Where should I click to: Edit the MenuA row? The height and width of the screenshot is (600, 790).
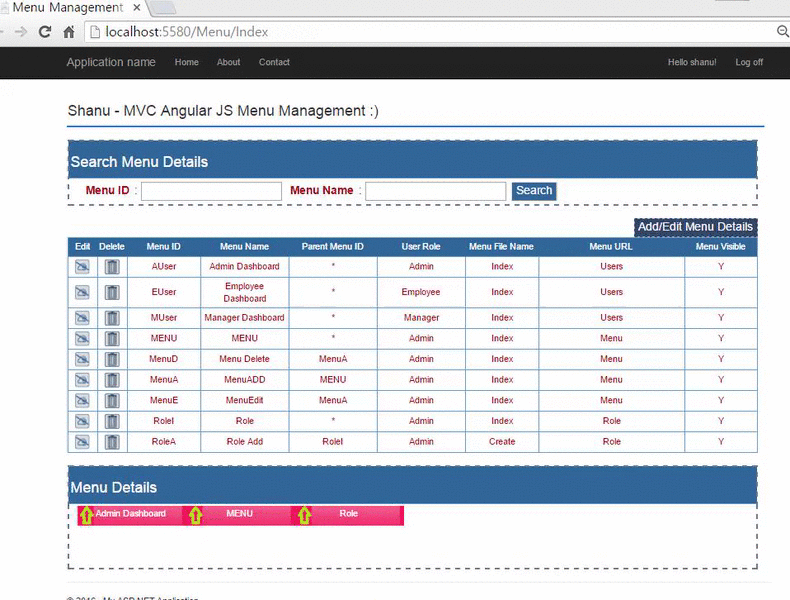tap(82, 380)
